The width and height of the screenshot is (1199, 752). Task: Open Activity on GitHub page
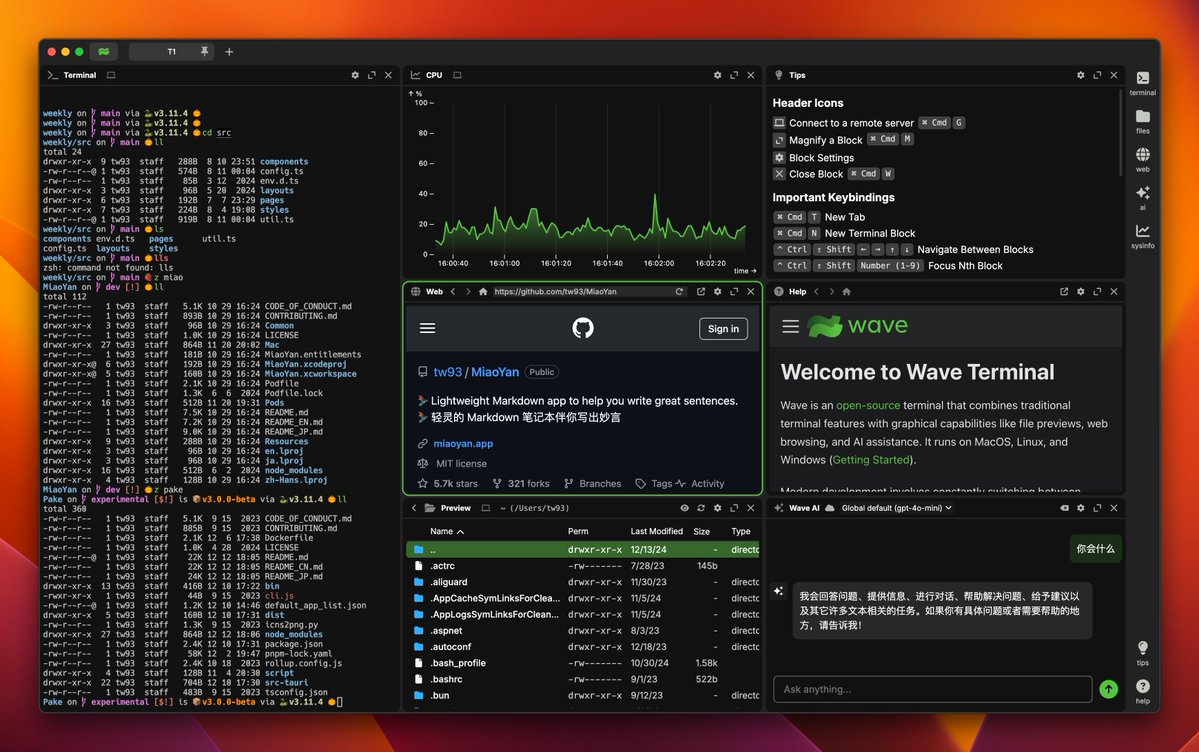pyautogui.click(x=700, y=483)
